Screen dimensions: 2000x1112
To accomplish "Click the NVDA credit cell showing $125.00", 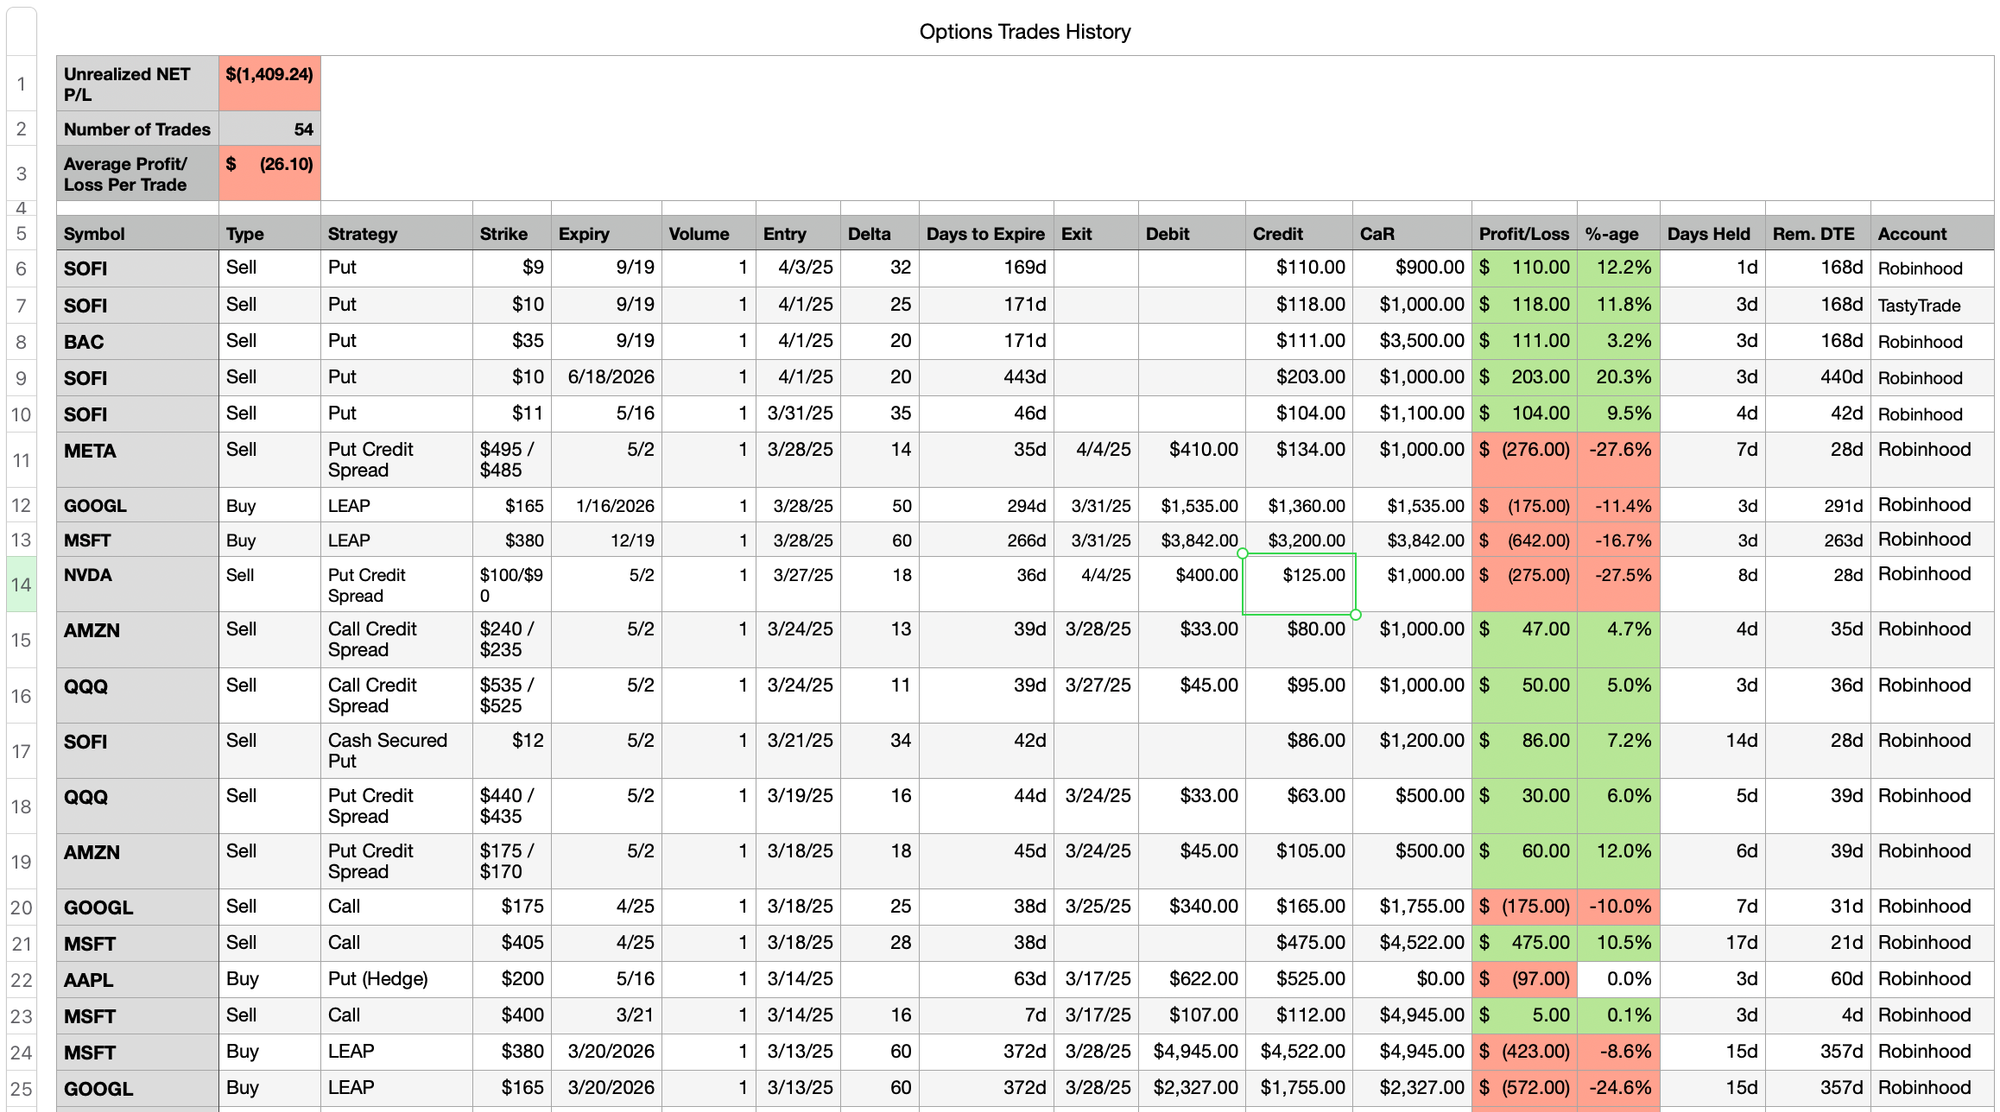I will pos(1299,584).
